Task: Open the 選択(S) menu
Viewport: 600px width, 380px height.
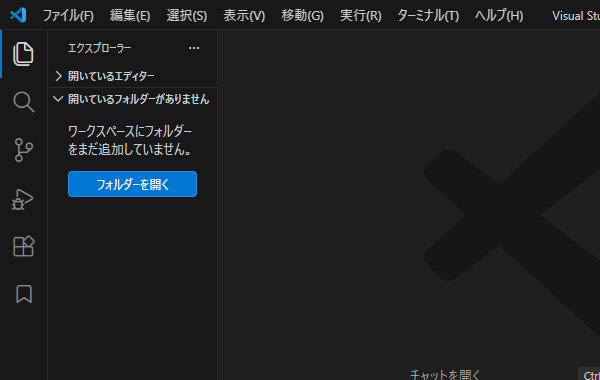Action: pyautogui.click(x=187, y=16)
